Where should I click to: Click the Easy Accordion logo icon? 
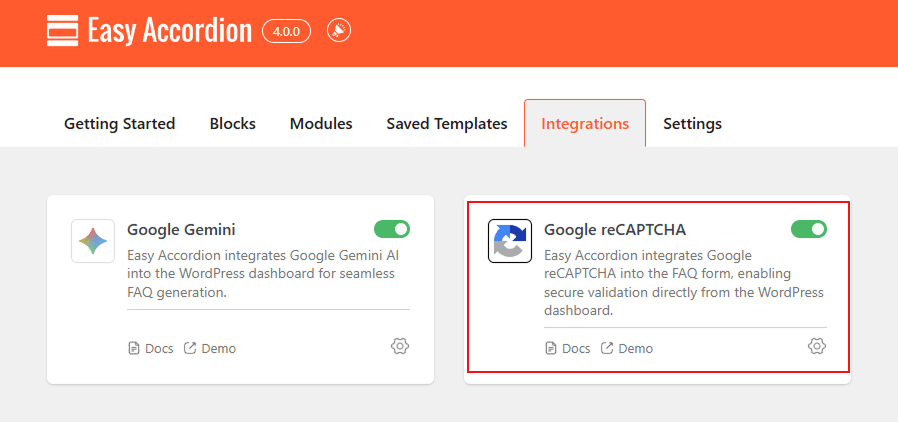(62, 31)
